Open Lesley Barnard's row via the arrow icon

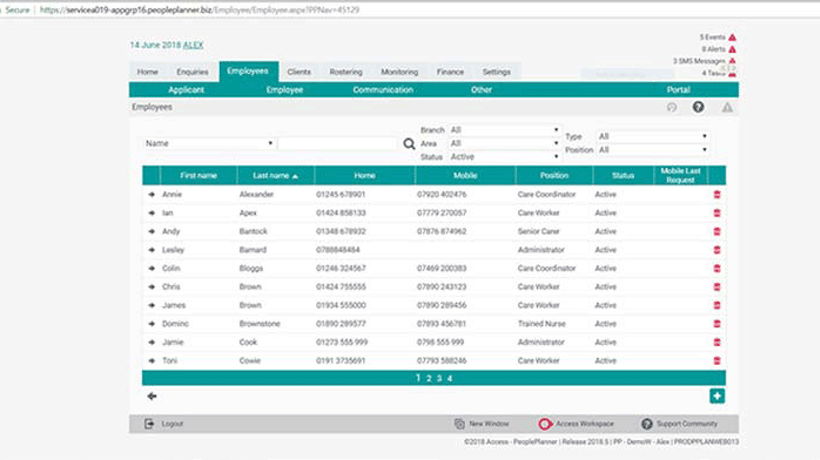tap(152, 250)
